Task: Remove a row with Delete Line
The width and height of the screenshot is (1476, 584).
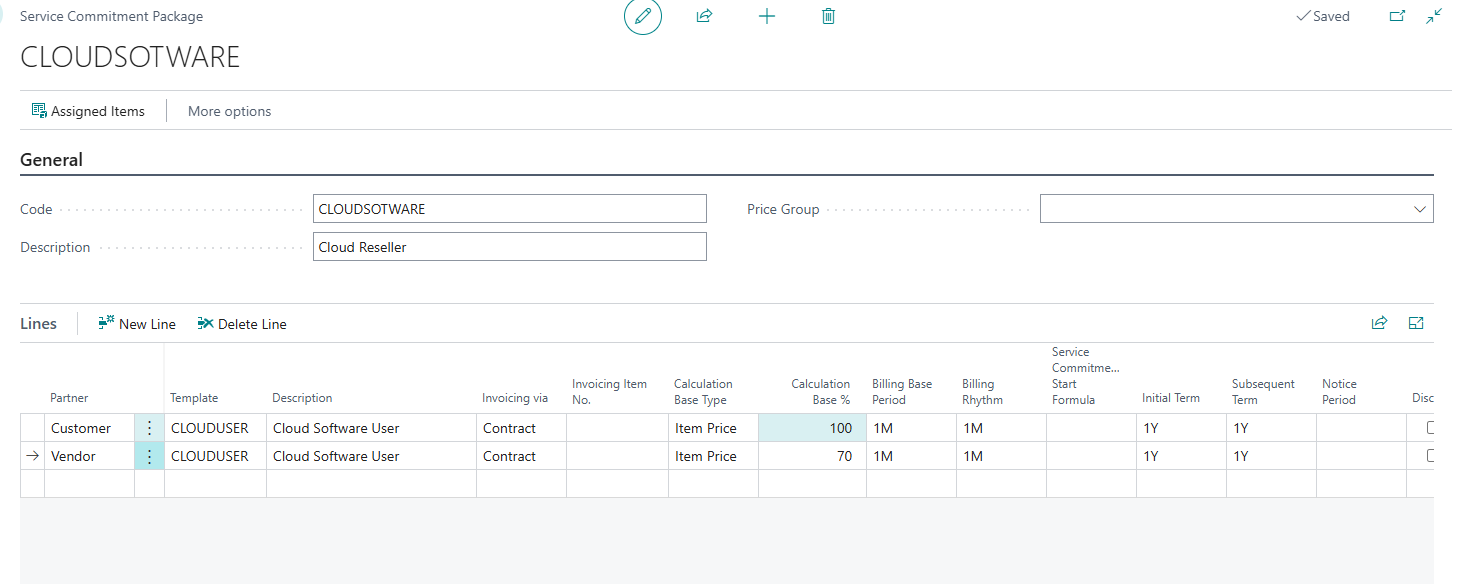Action: pyautogui.click(x=242, y=323)
